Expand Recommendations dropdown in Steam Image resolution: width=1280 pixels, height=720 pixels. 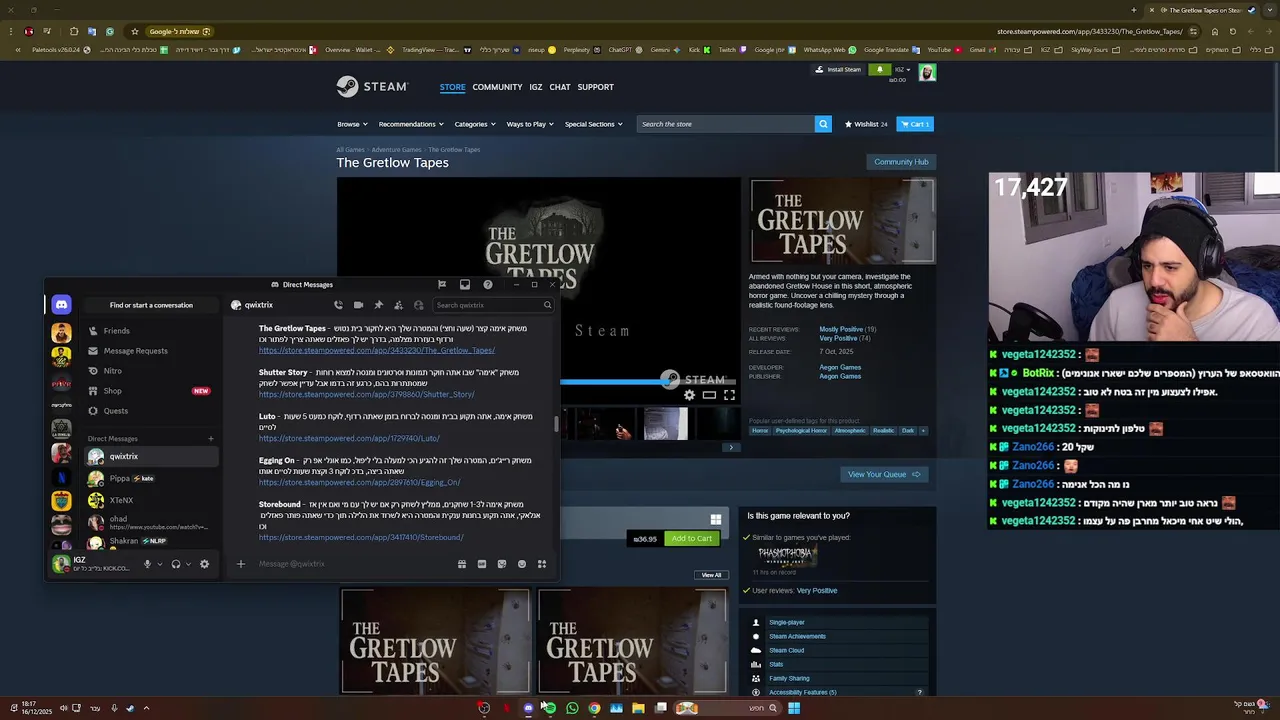point(411,124)
